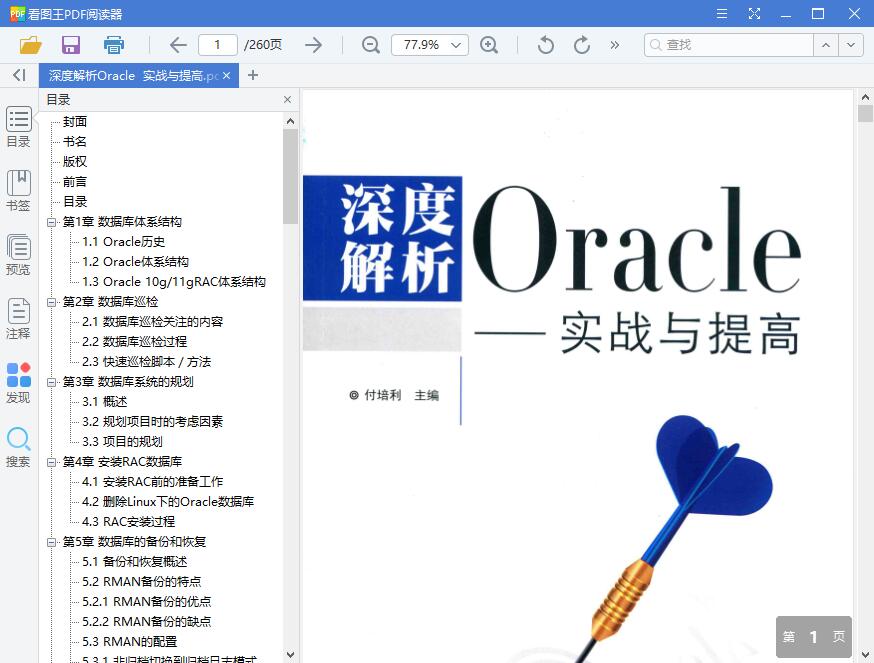
Task: Open section 1.1 Oracle历史
Action: point(123,242)
